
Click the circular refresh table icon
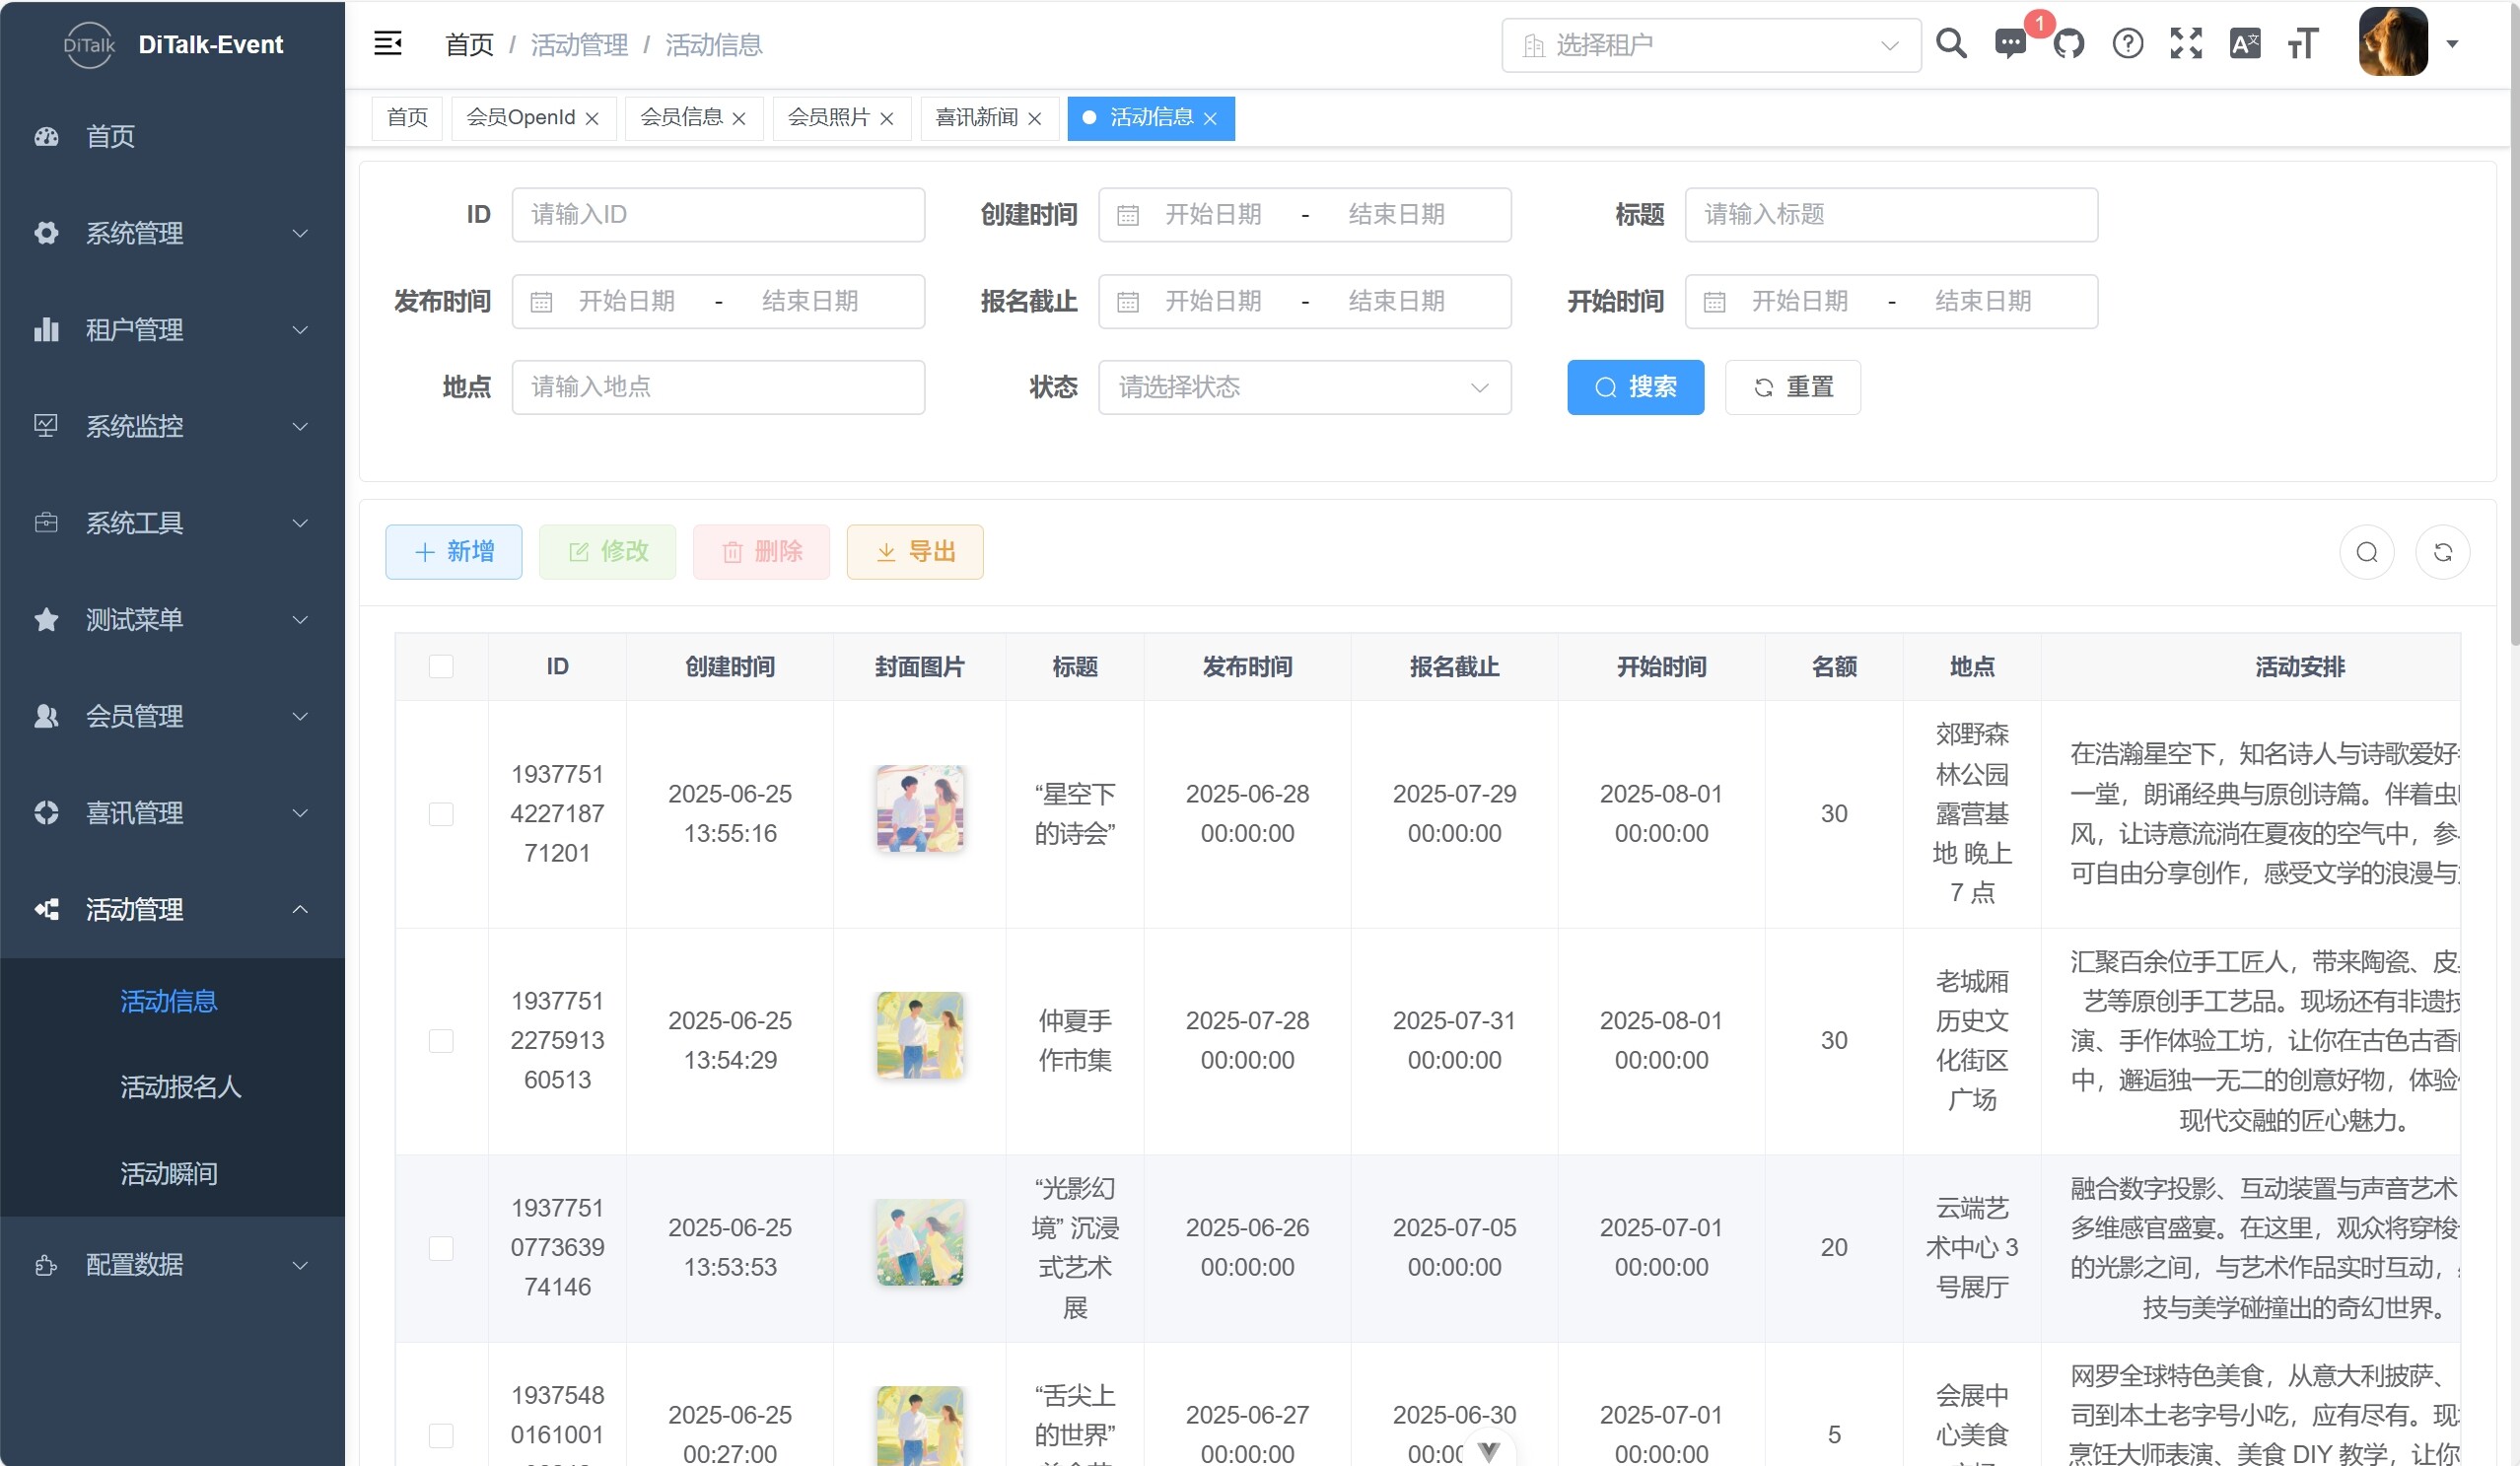[2442, 552]
